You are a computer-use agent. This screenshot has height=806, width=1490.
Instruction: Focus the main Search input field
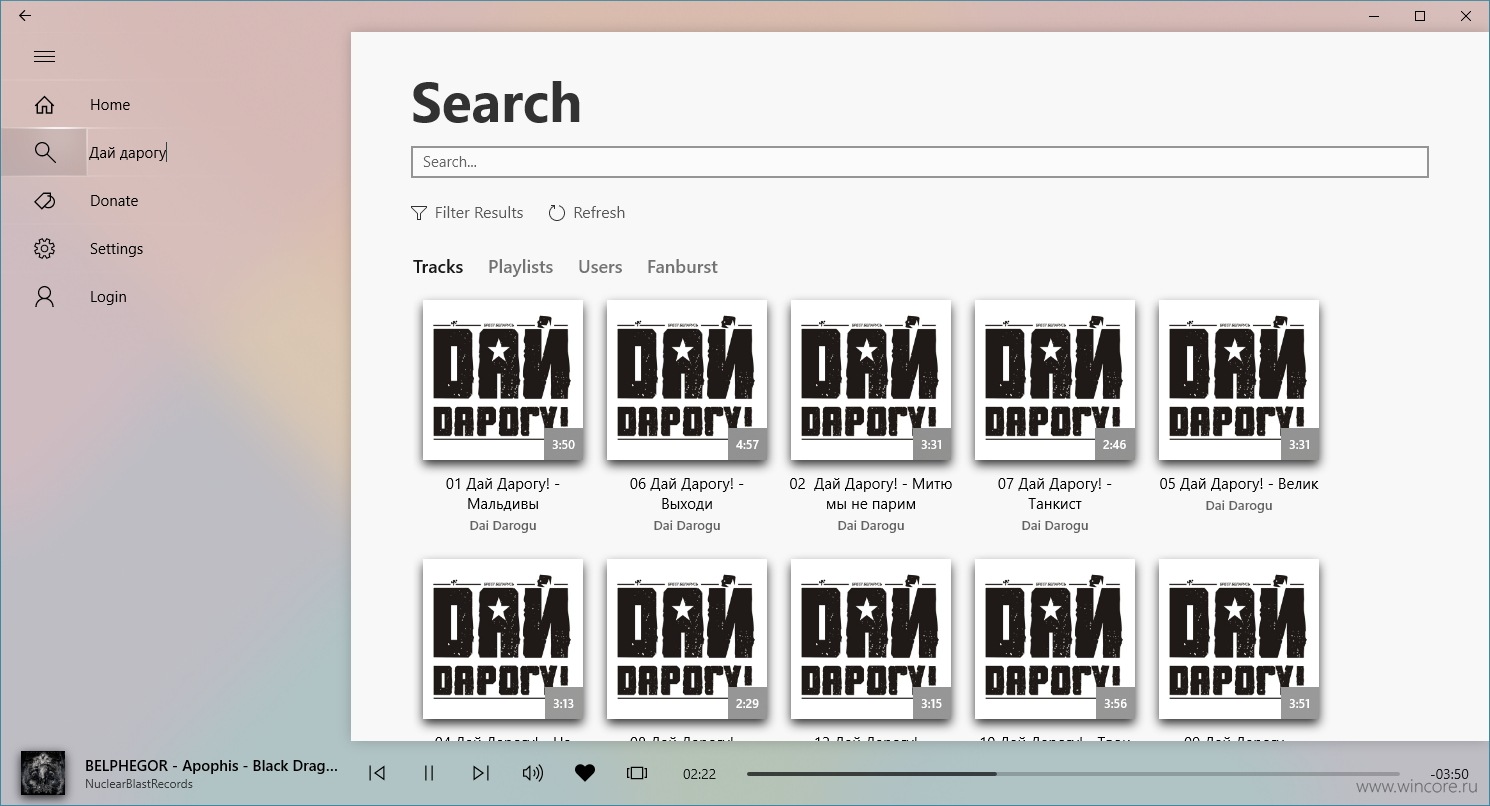click(x=920, y=162)
